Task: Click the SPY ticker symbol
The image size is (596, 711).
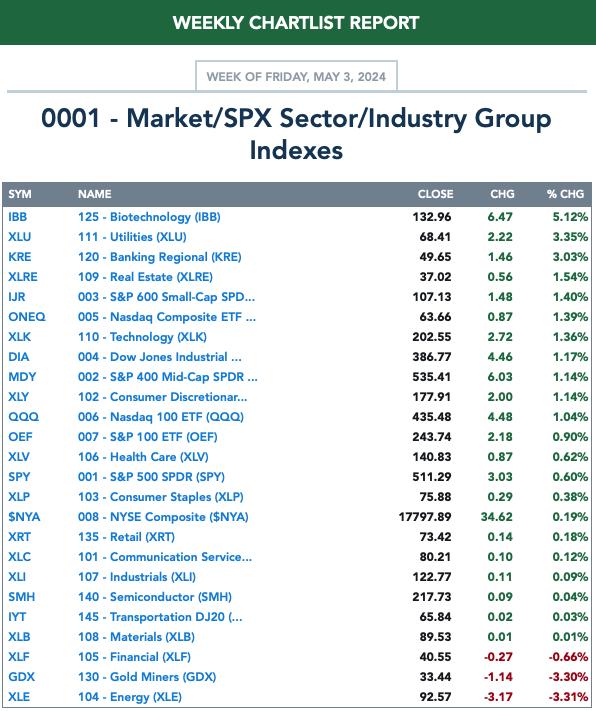Action: click(19, 477)
